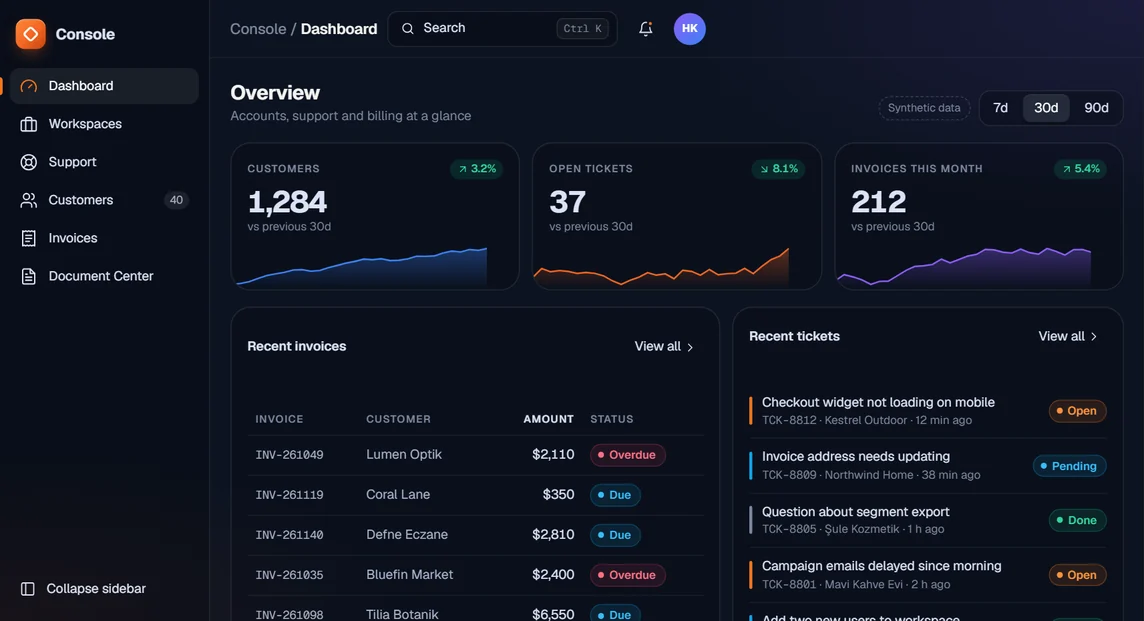Viewport: 1144px width, 621px height.
Task: Click customer Bluefin Market
Action: (410, 574)
